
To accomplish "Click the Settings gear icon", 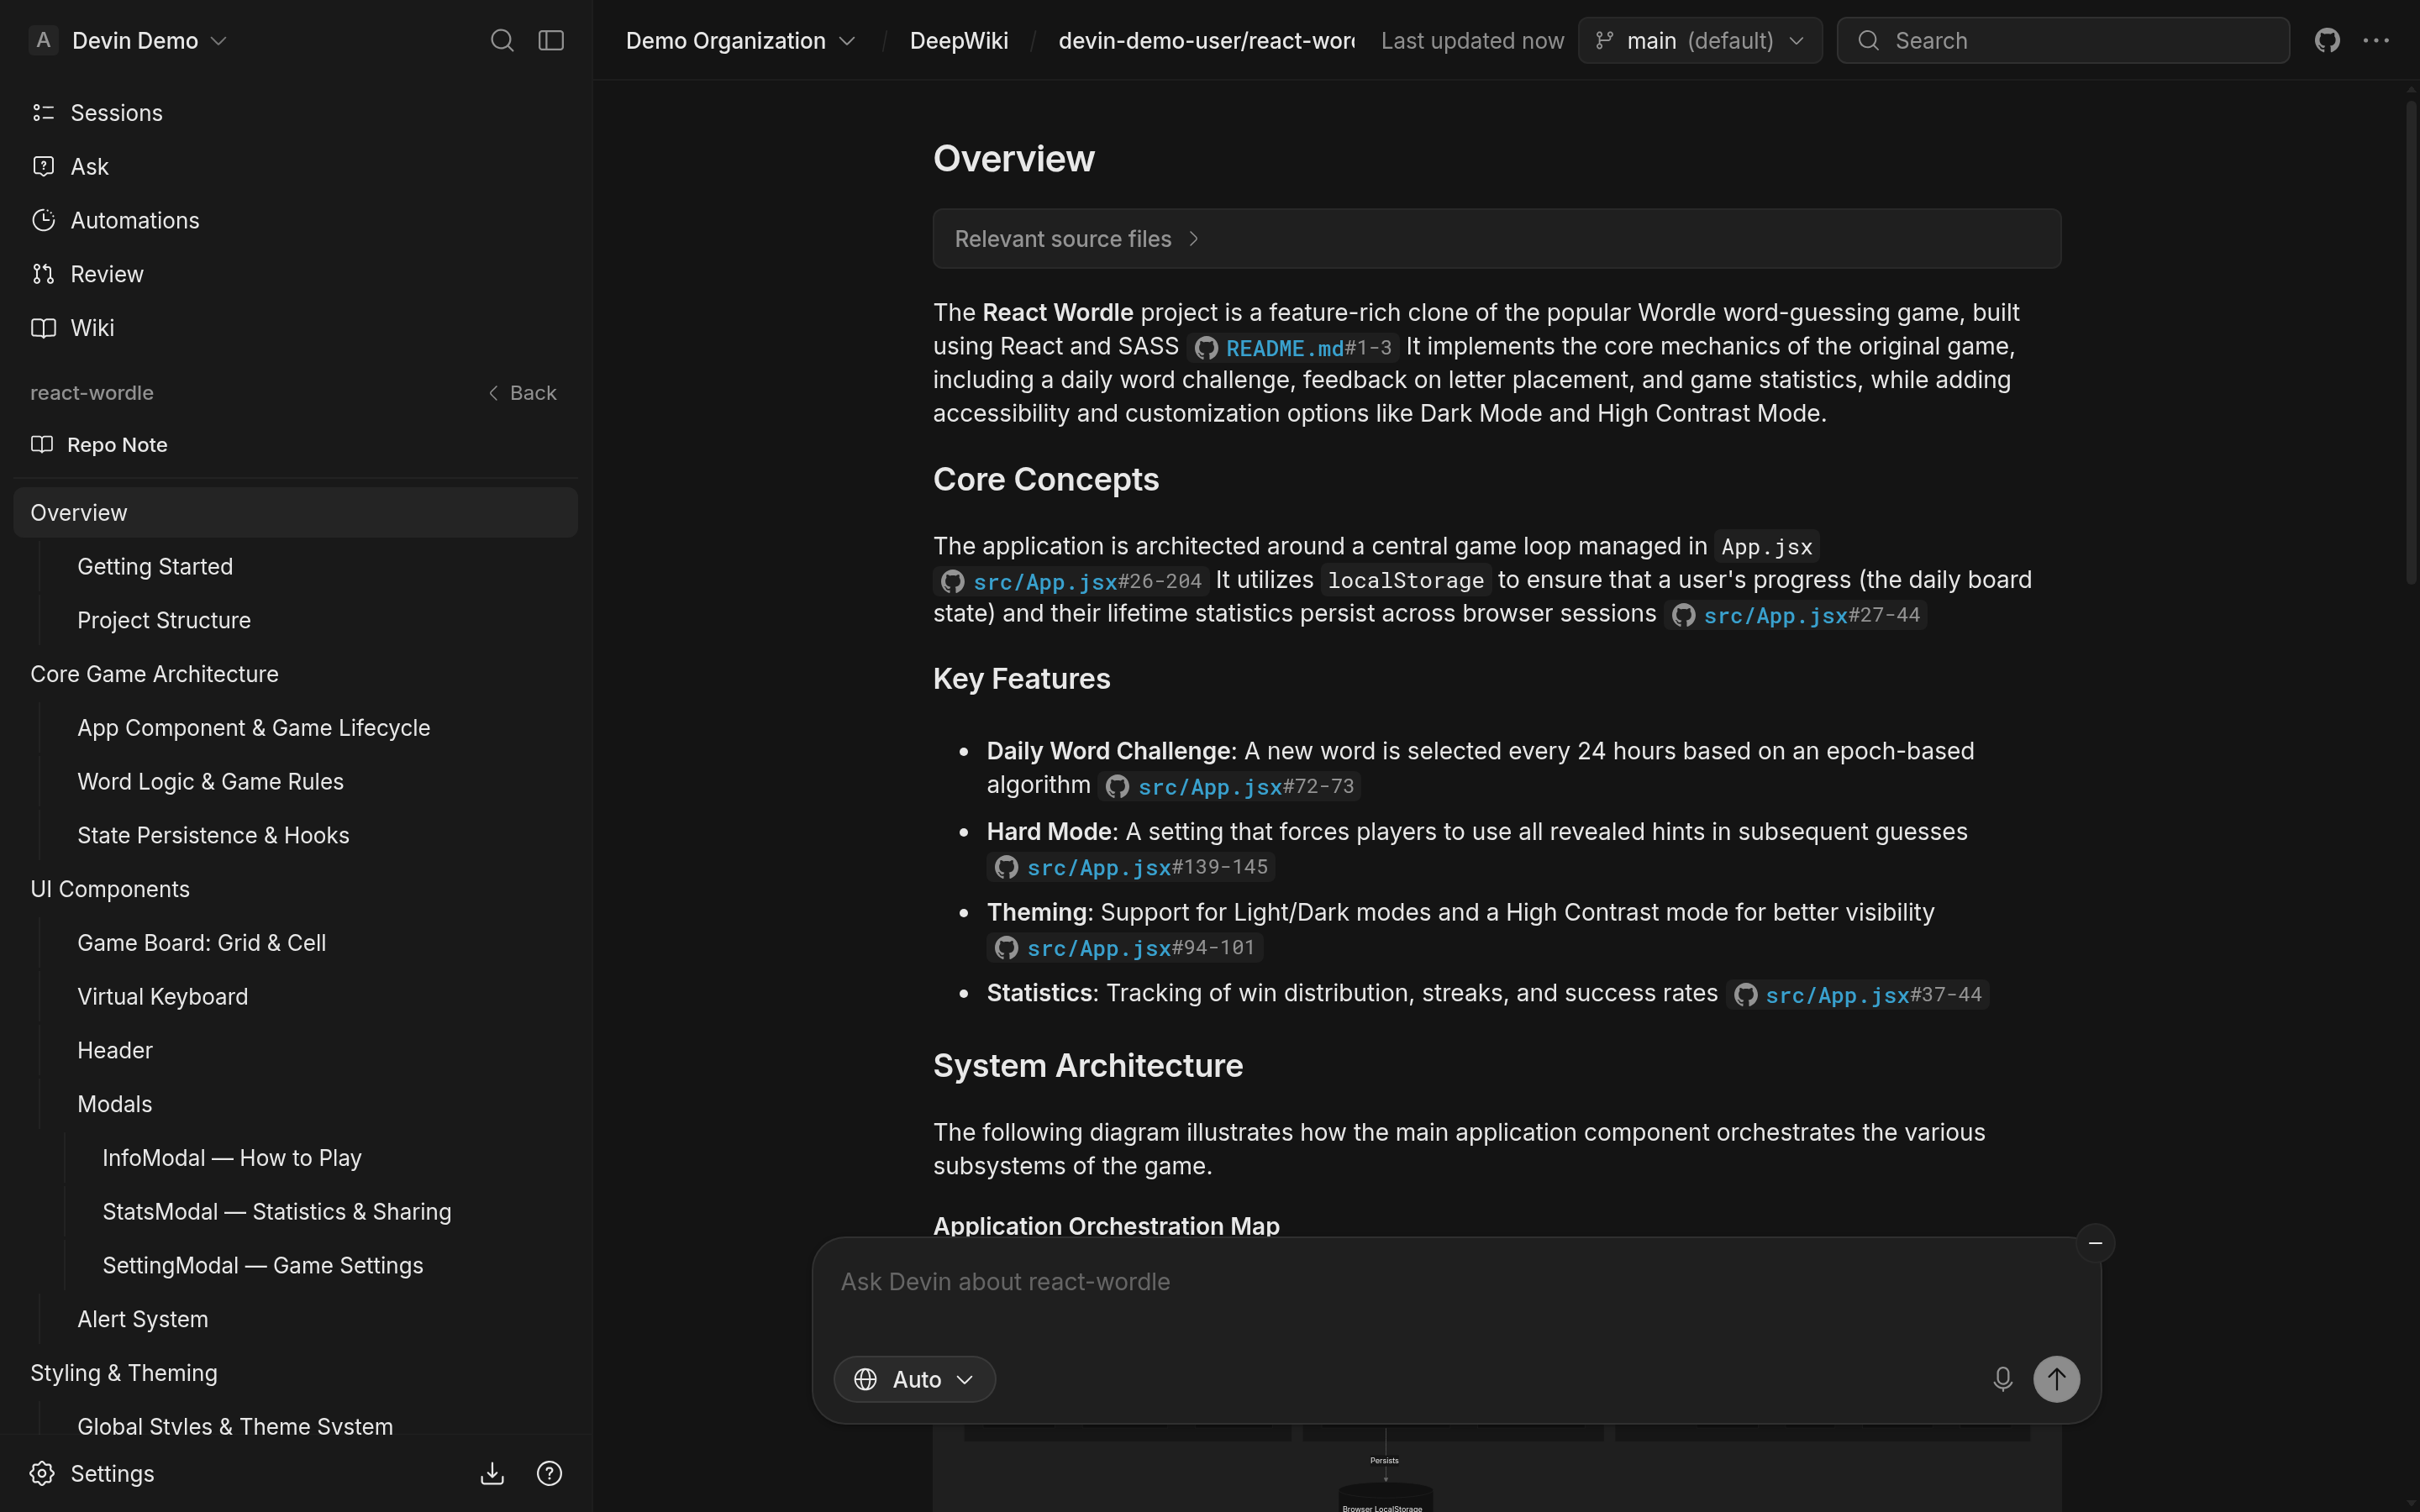I will [x=42, y=1473].
